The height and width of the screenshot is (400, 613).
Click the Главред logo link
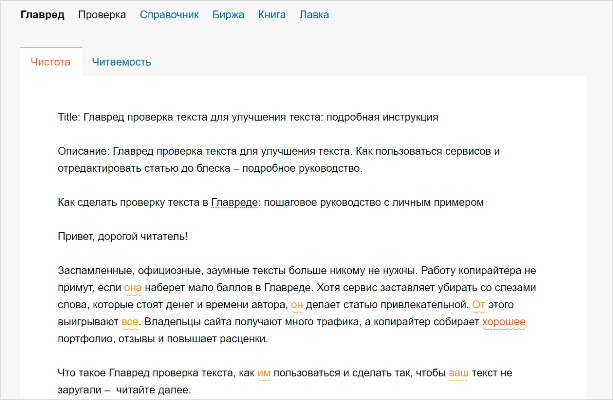click(42, 16)
